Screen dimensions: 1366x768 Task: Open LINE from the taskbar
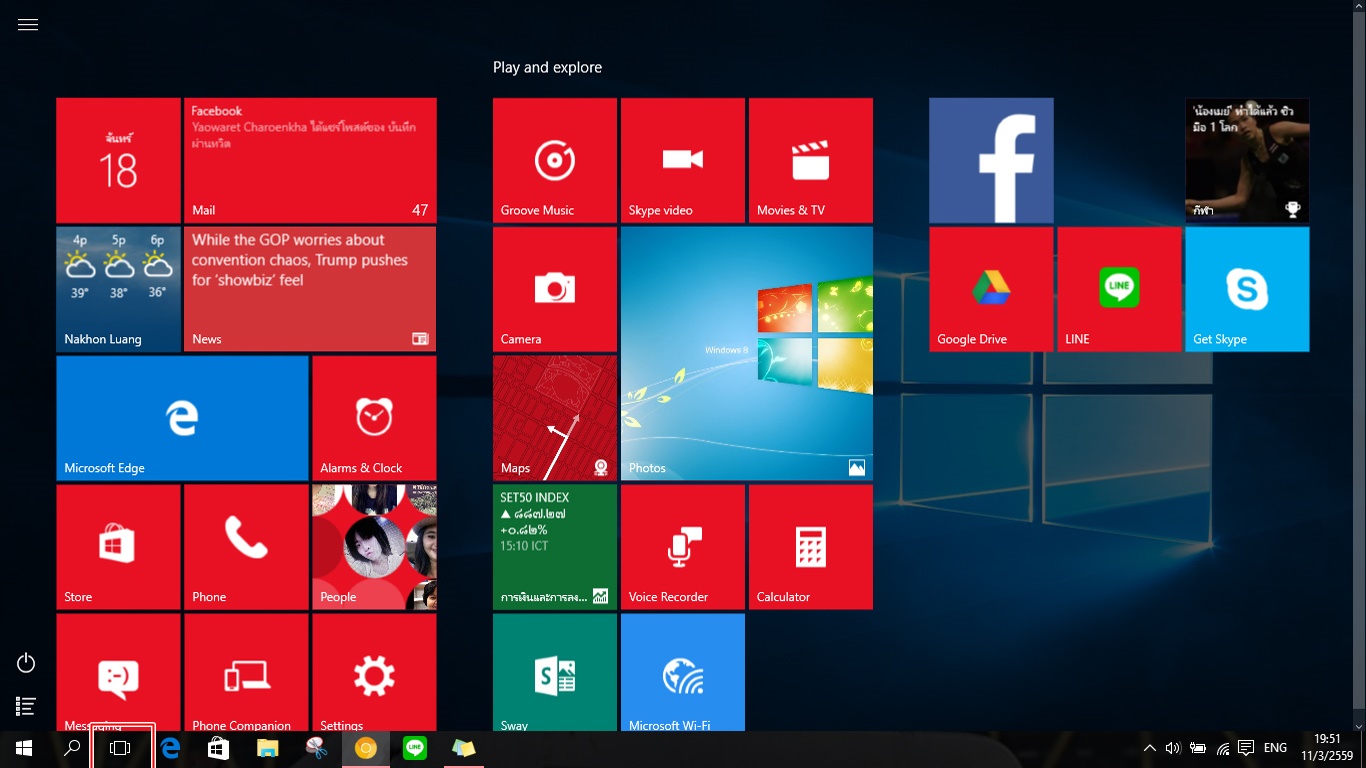[x=414, y=748]
